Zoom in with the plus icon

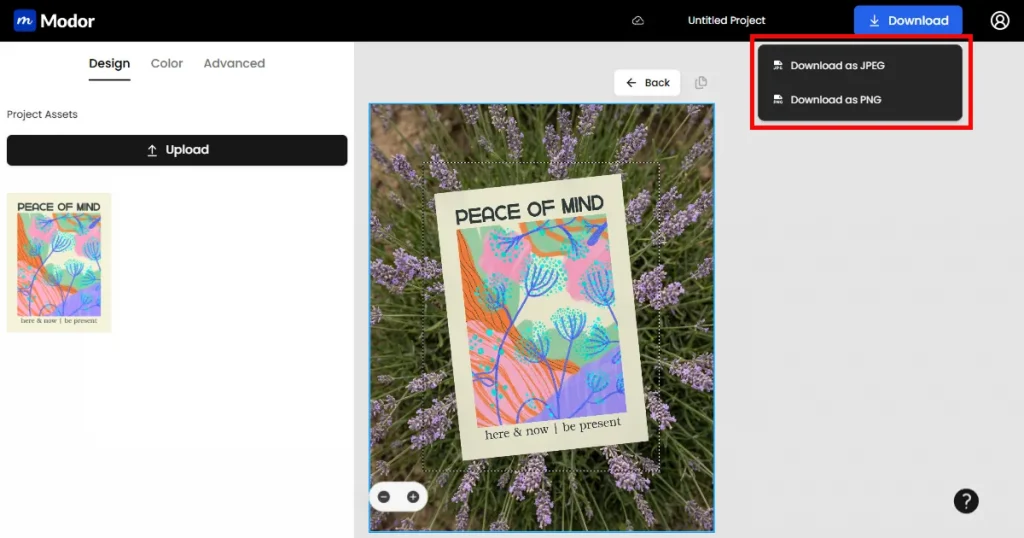(x=412, y=497)
